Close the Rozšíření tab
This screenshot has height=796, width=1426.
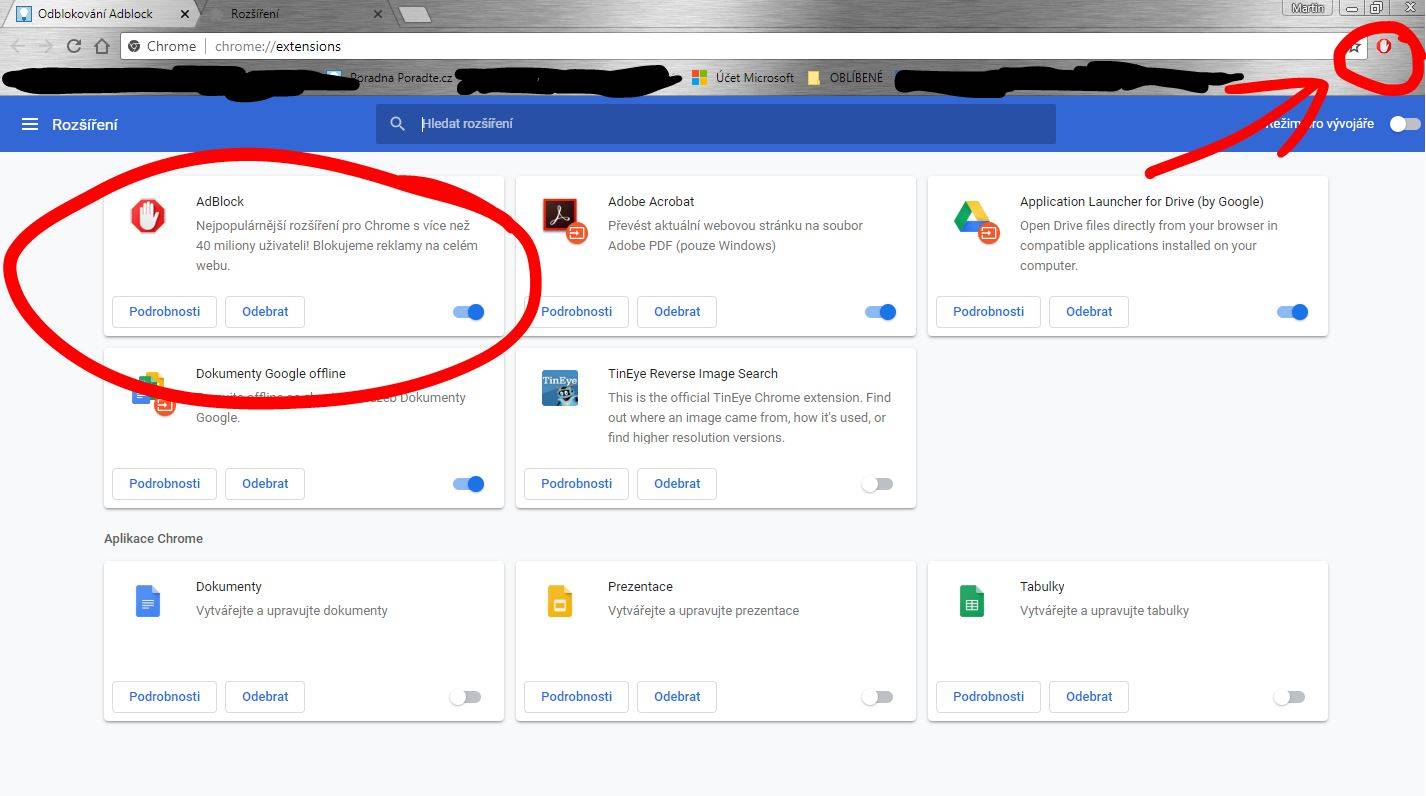coord(377,14)
